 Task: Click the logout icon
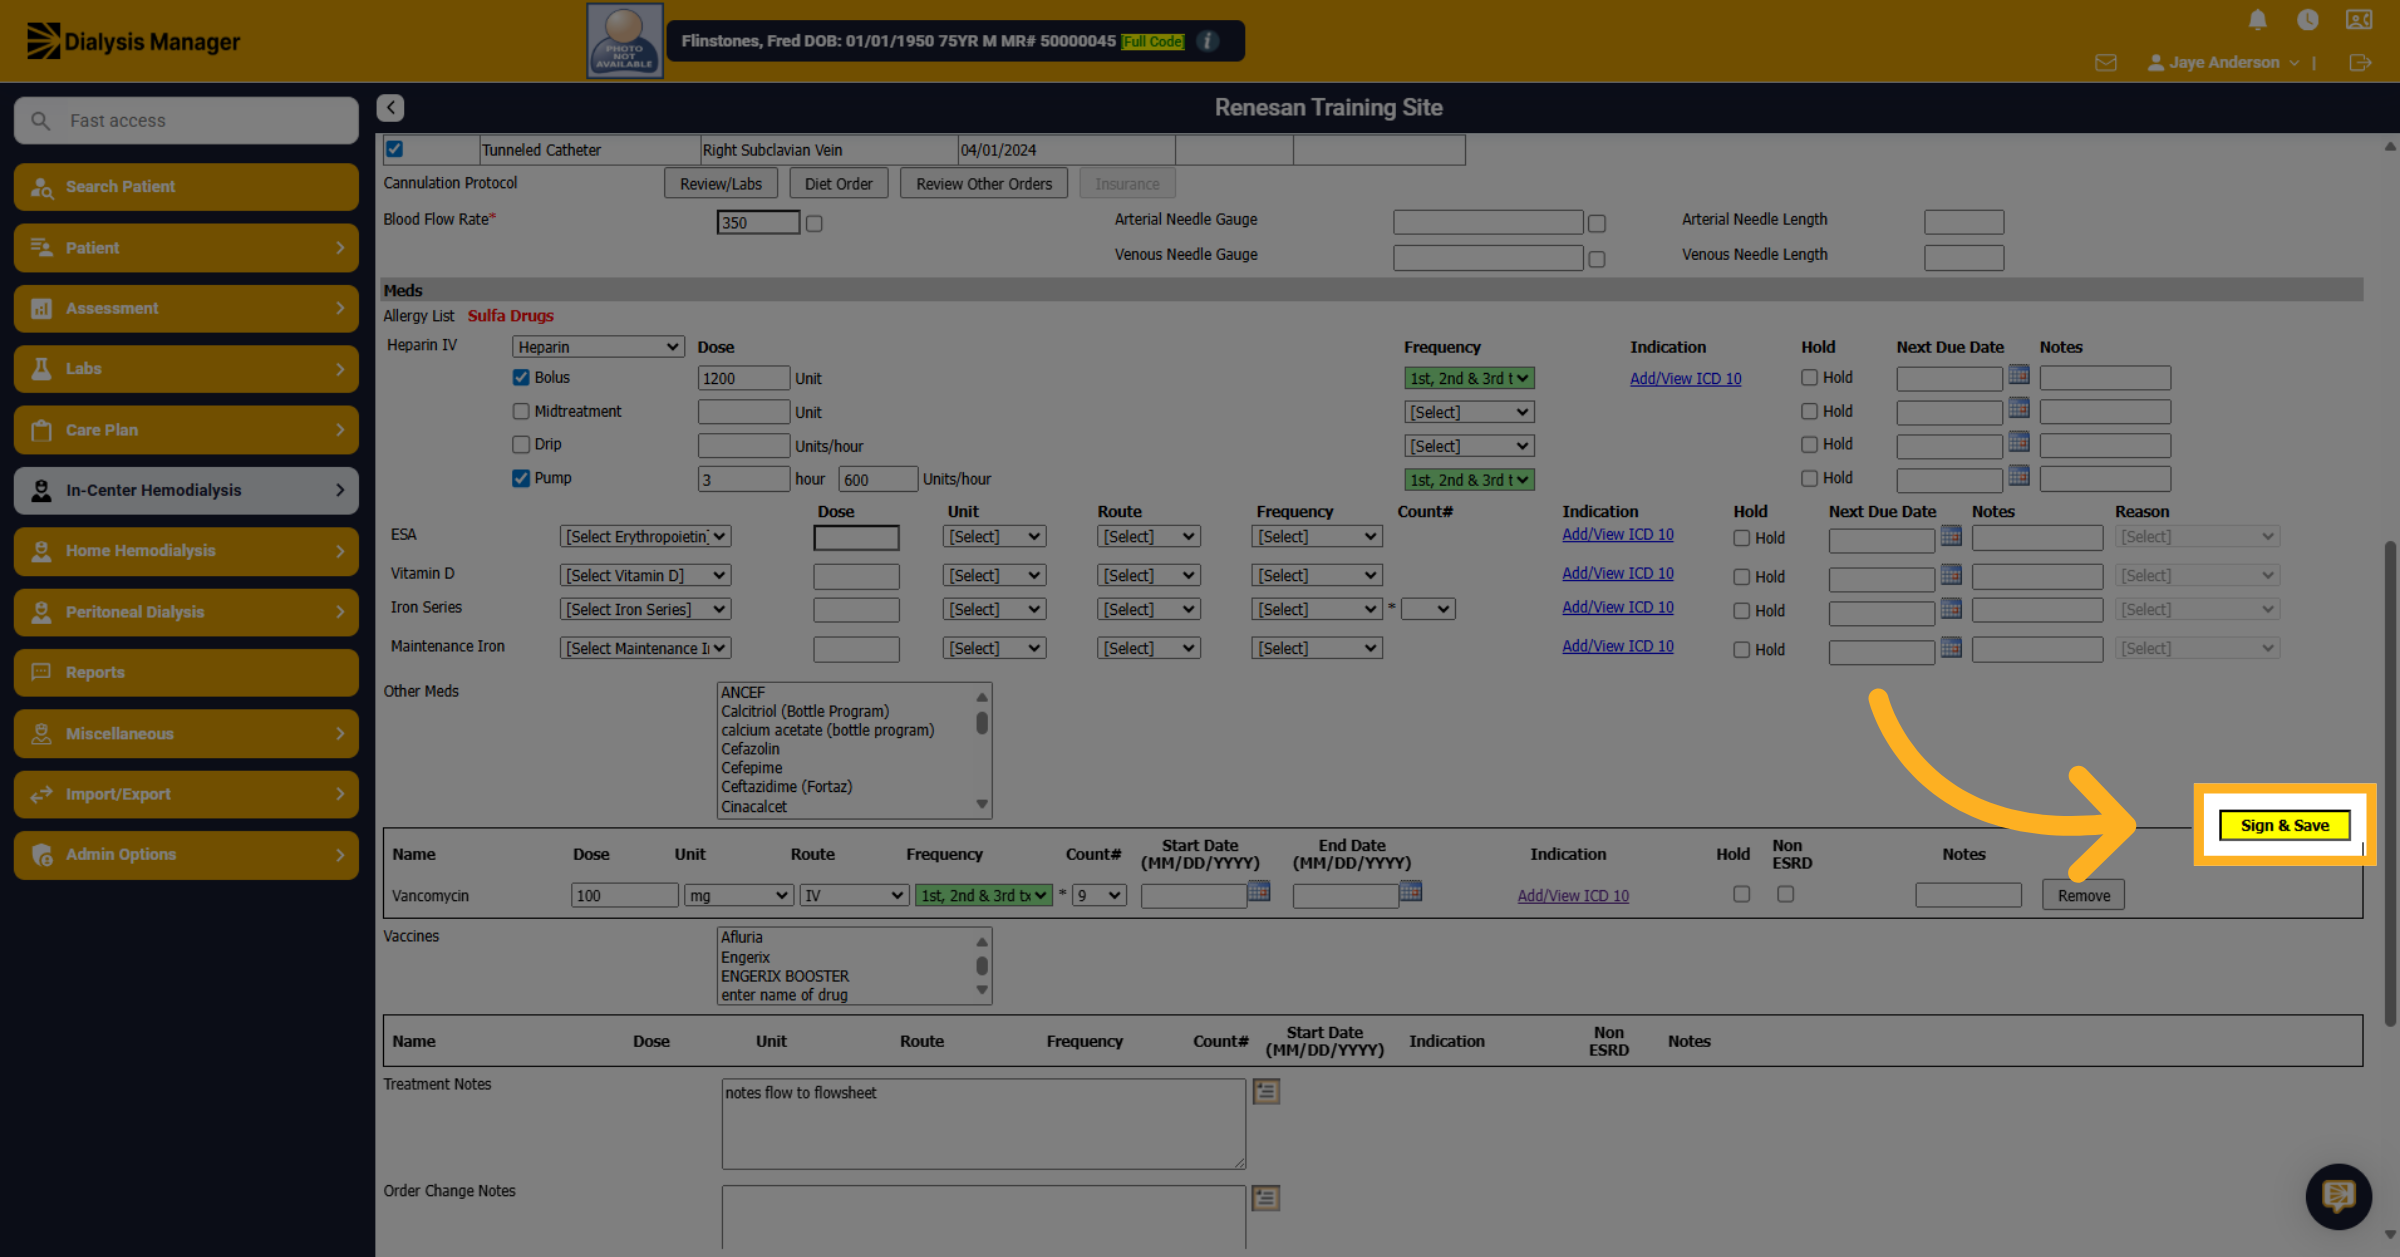tap(2360, 62)
